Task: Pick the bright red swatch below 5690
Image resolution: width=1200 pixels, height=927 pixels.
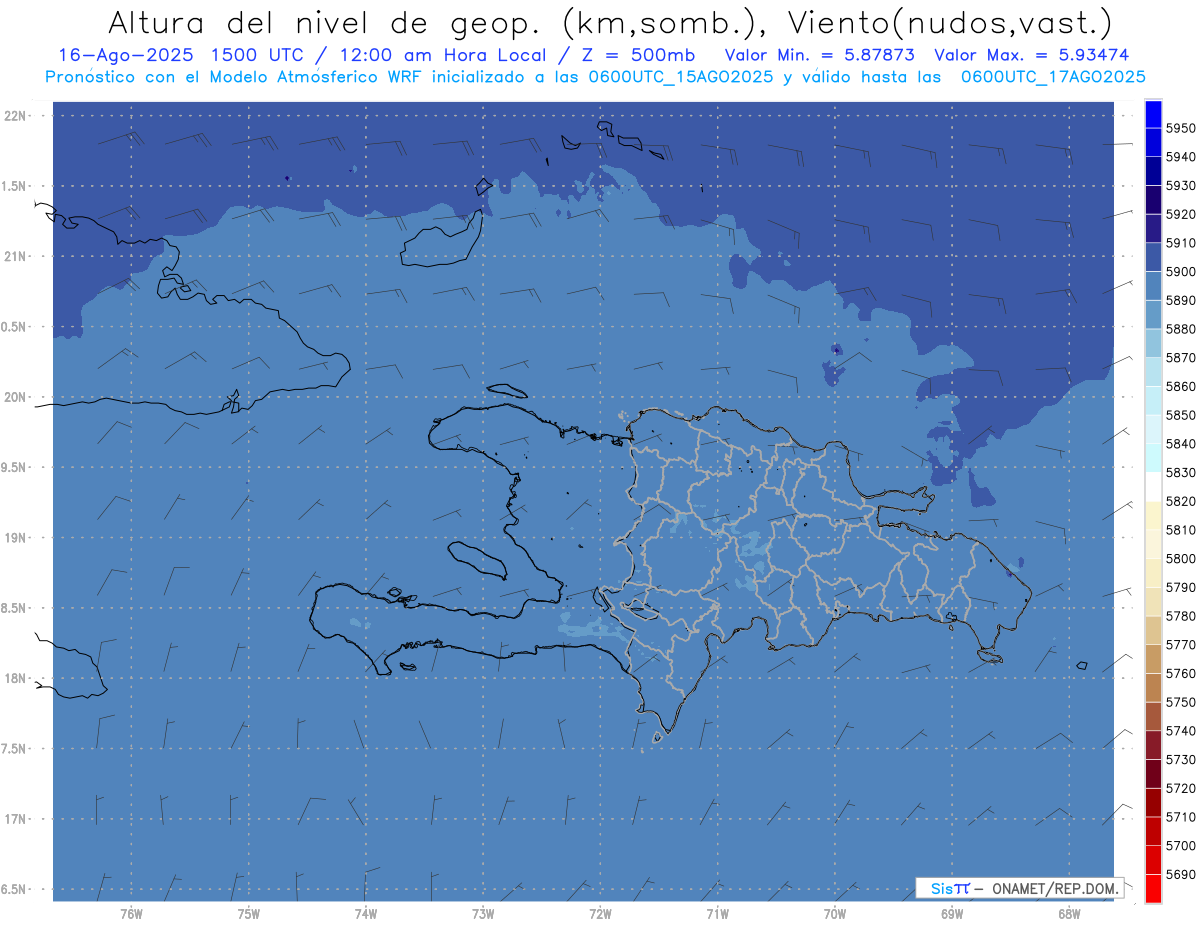Action: (x=1153, y=888)
